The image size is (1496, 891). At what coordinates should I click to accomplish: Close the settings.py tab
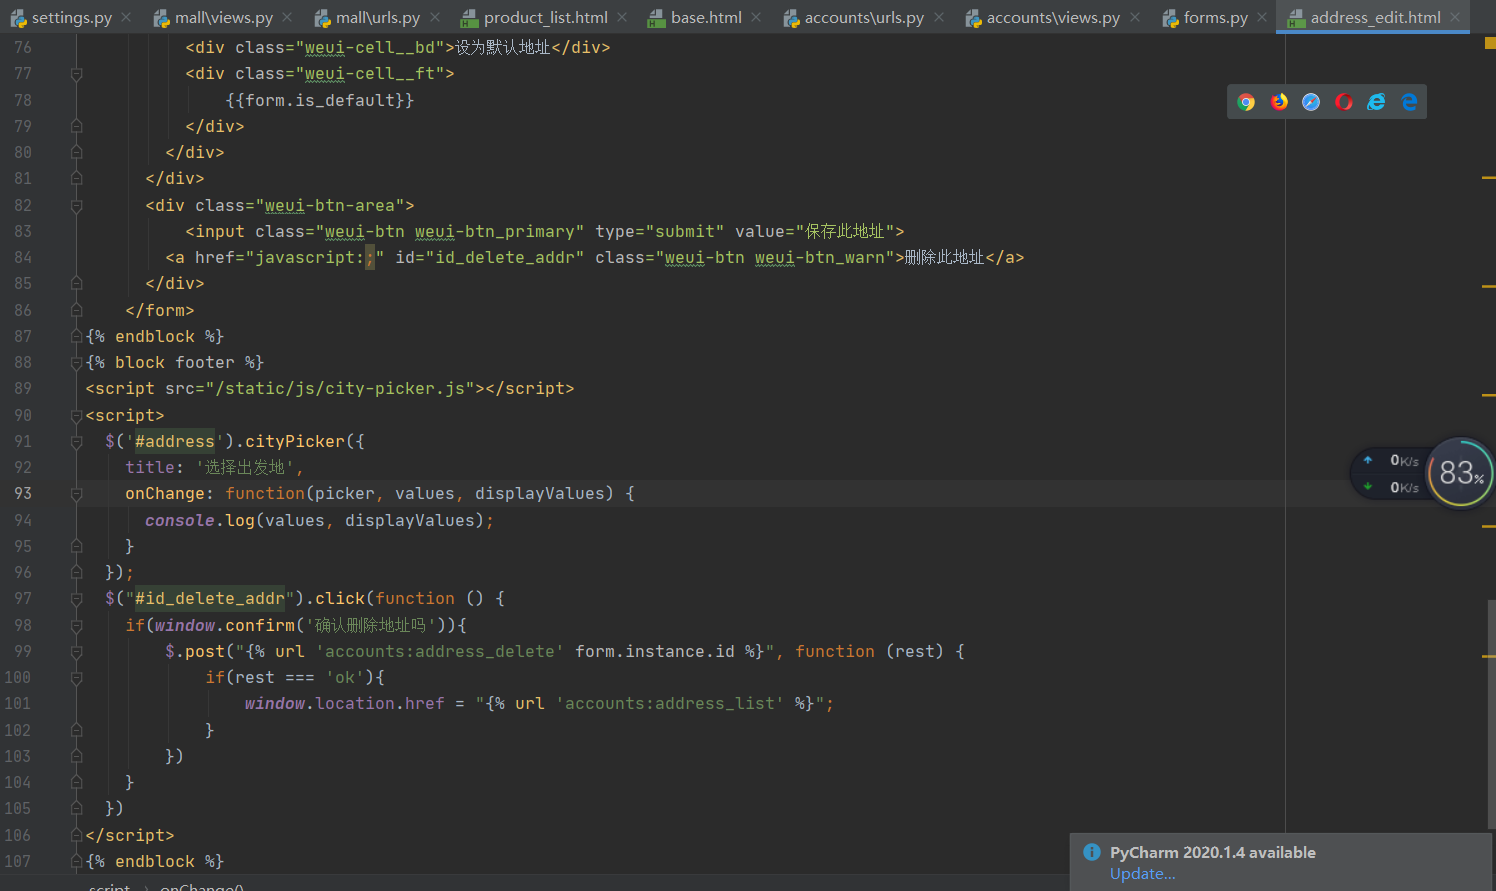click(x=126, y=17)
